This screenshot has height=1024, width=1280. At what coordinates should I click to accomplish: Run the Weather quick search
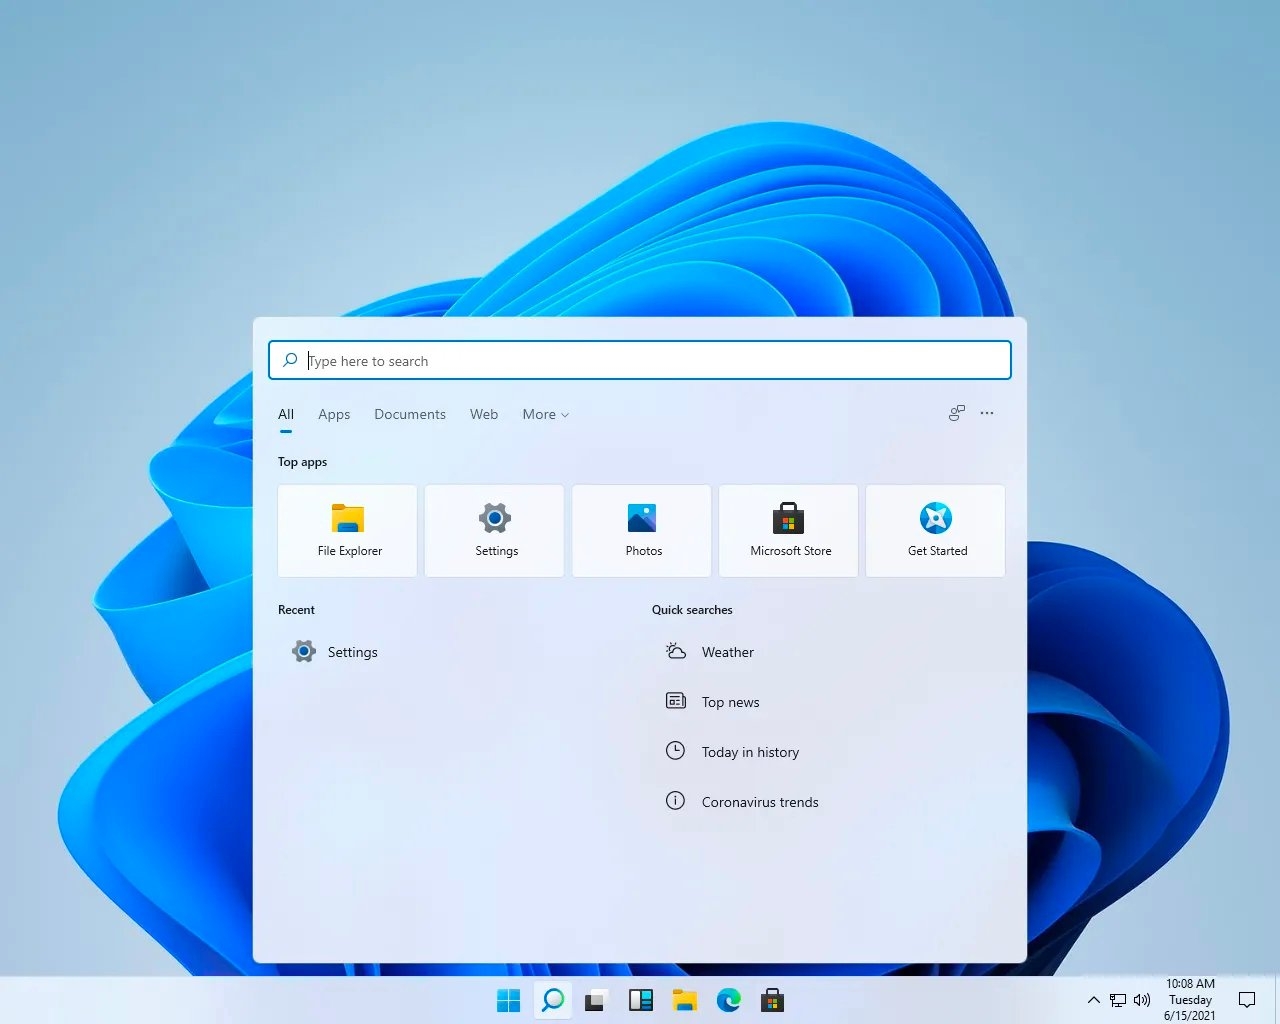coord(710,652)
